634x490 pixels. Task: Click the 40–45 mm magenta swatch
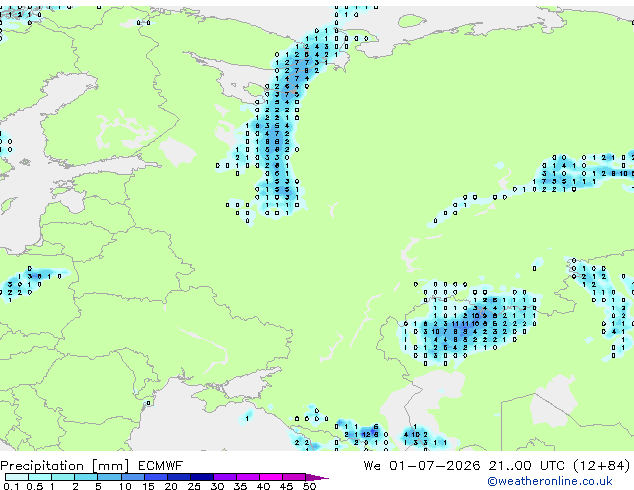(x=271, y=477)
